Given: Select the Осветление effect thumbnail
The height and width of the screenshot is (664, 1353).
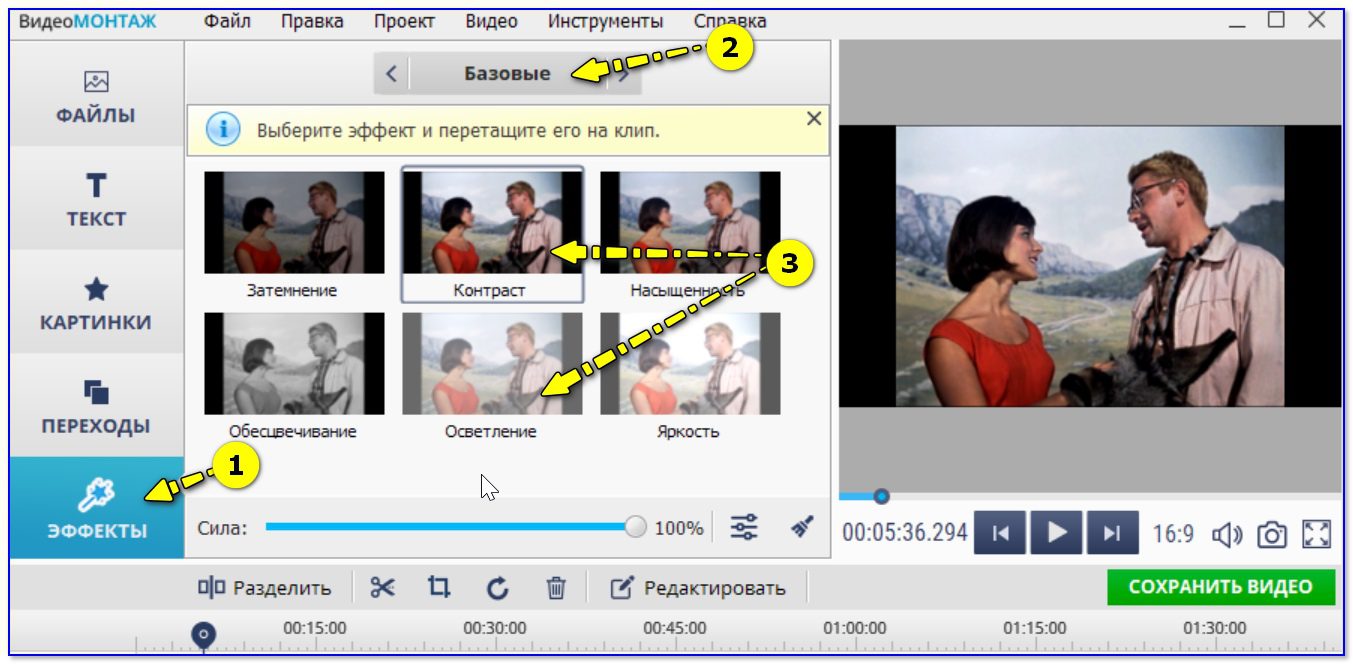Looking at the screenshot, I should (x=492, y=364).
